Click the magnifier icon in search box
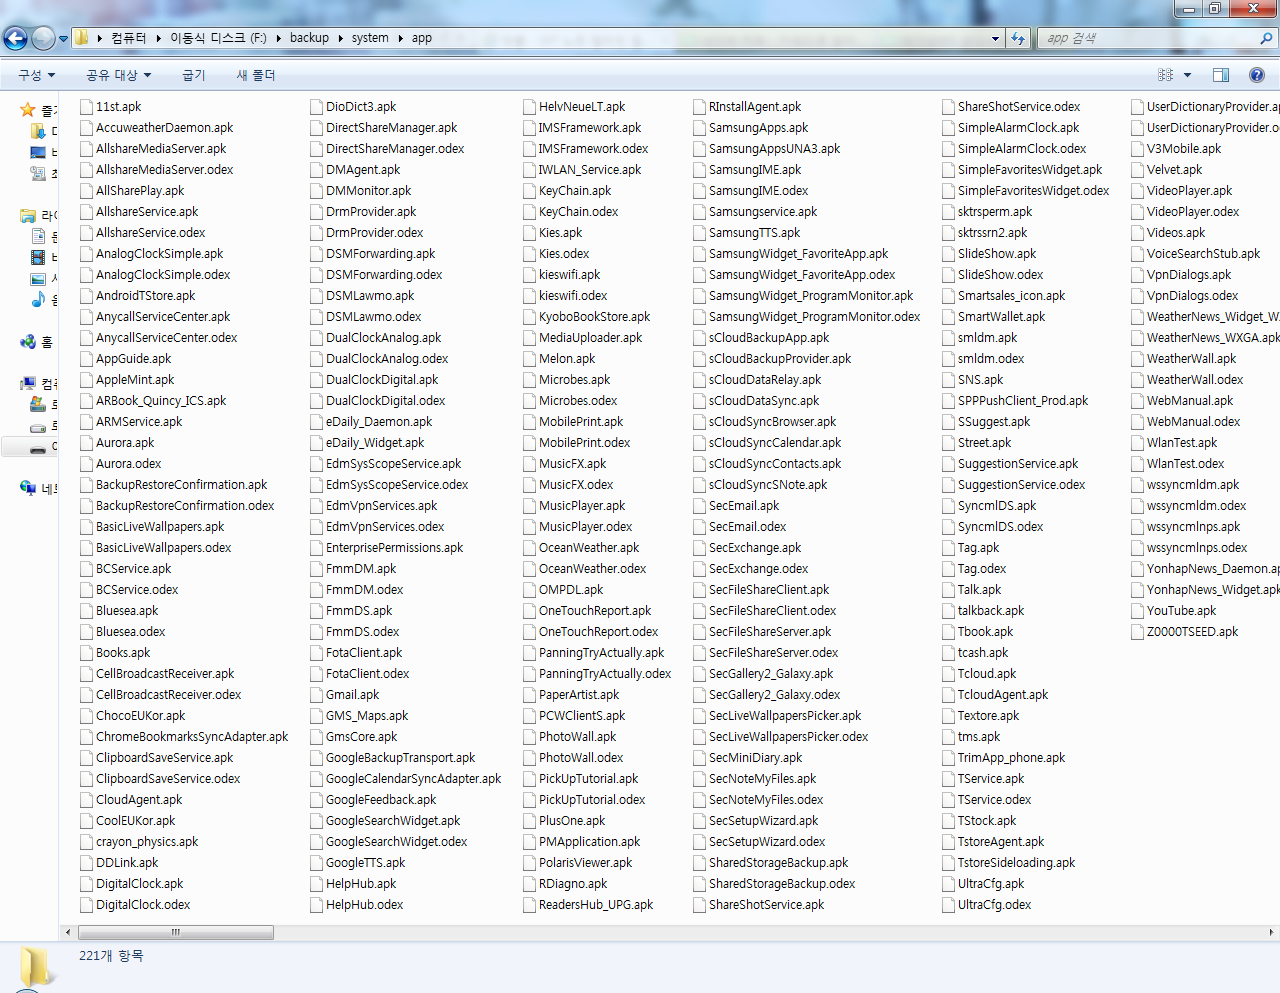The image size is (1280, 993). click(x=1266, y=38)
